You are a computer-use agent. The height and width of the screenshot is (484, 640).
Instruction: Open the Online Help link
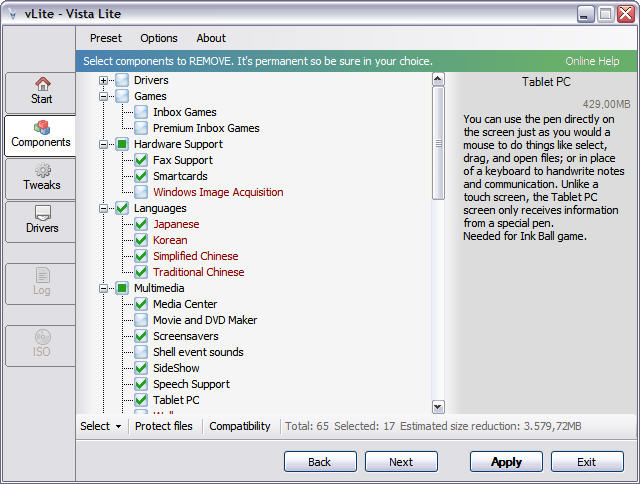(592, 61)
